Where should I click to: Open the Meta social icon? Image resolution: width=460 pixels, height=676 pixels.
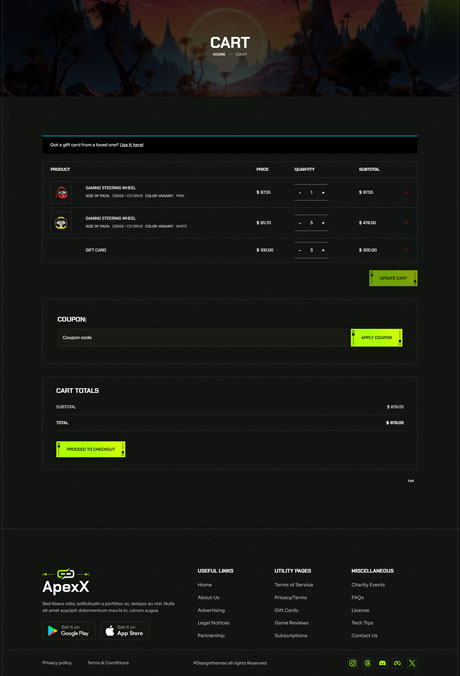pyautogui.click(x=397, y=663)
